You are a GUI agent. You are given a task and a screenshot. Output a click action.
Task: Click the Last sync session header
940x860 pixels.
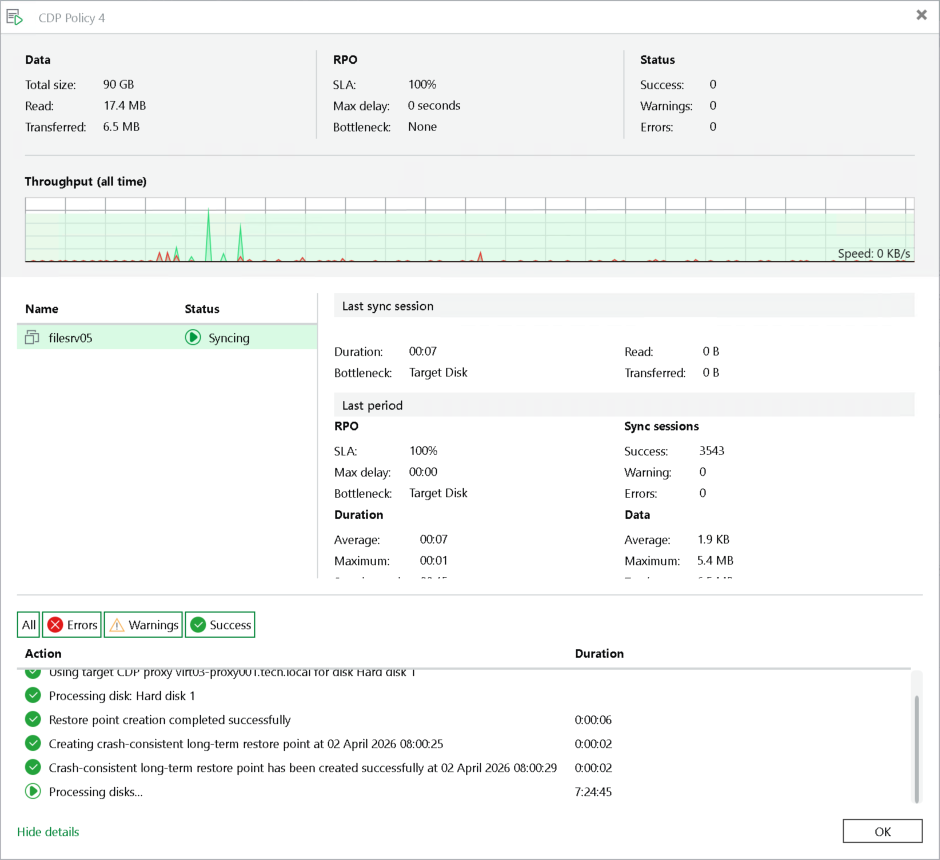pyautogui.click(x=624, y=306)
